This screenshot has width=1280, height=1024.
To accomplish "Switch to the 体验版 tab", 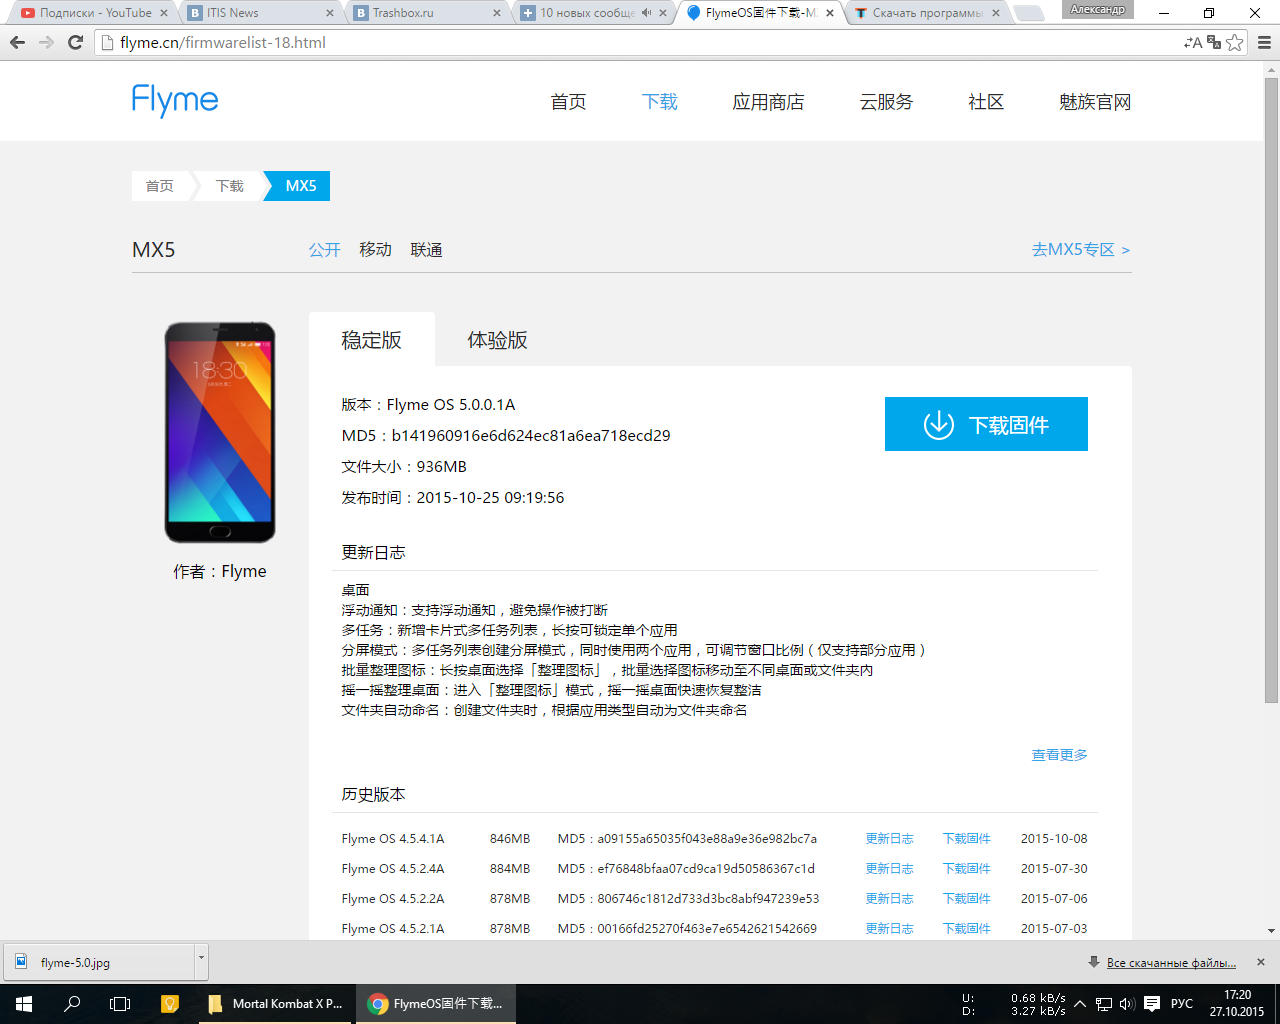I will (x=497, y=340).
